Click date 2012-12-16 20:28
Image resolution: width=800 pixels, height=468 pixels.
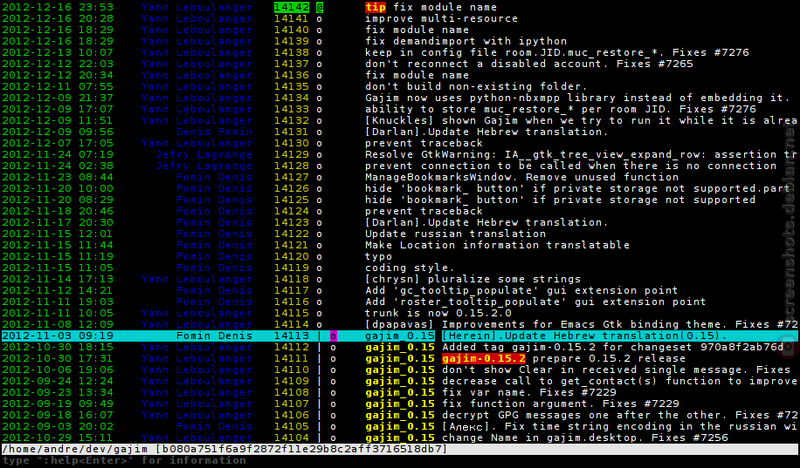pyautogui.click(x=57, y=18)
